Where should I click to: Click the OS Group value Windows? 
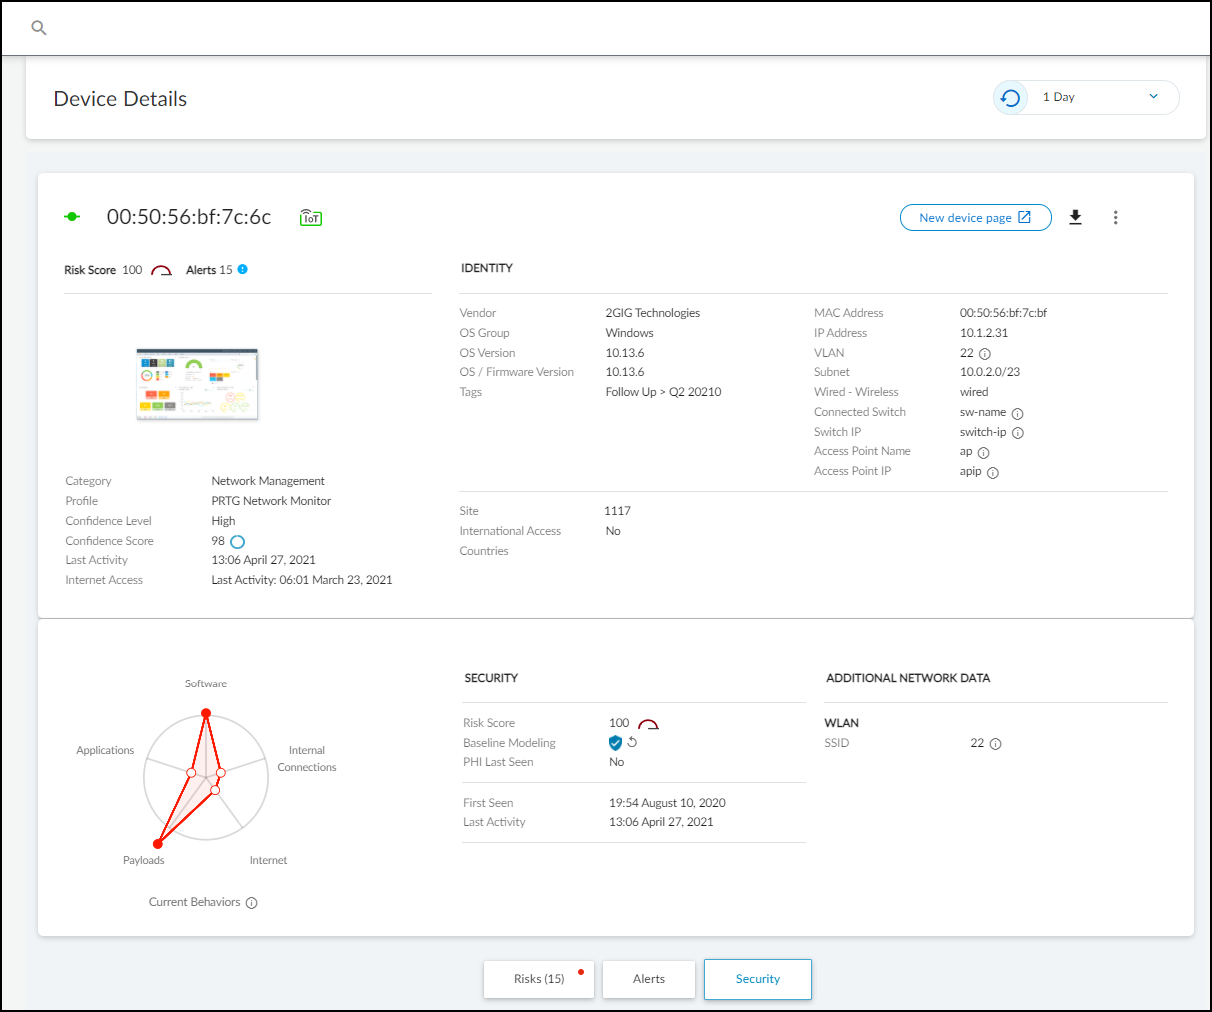pyautogui.click(x=629, y=333)
